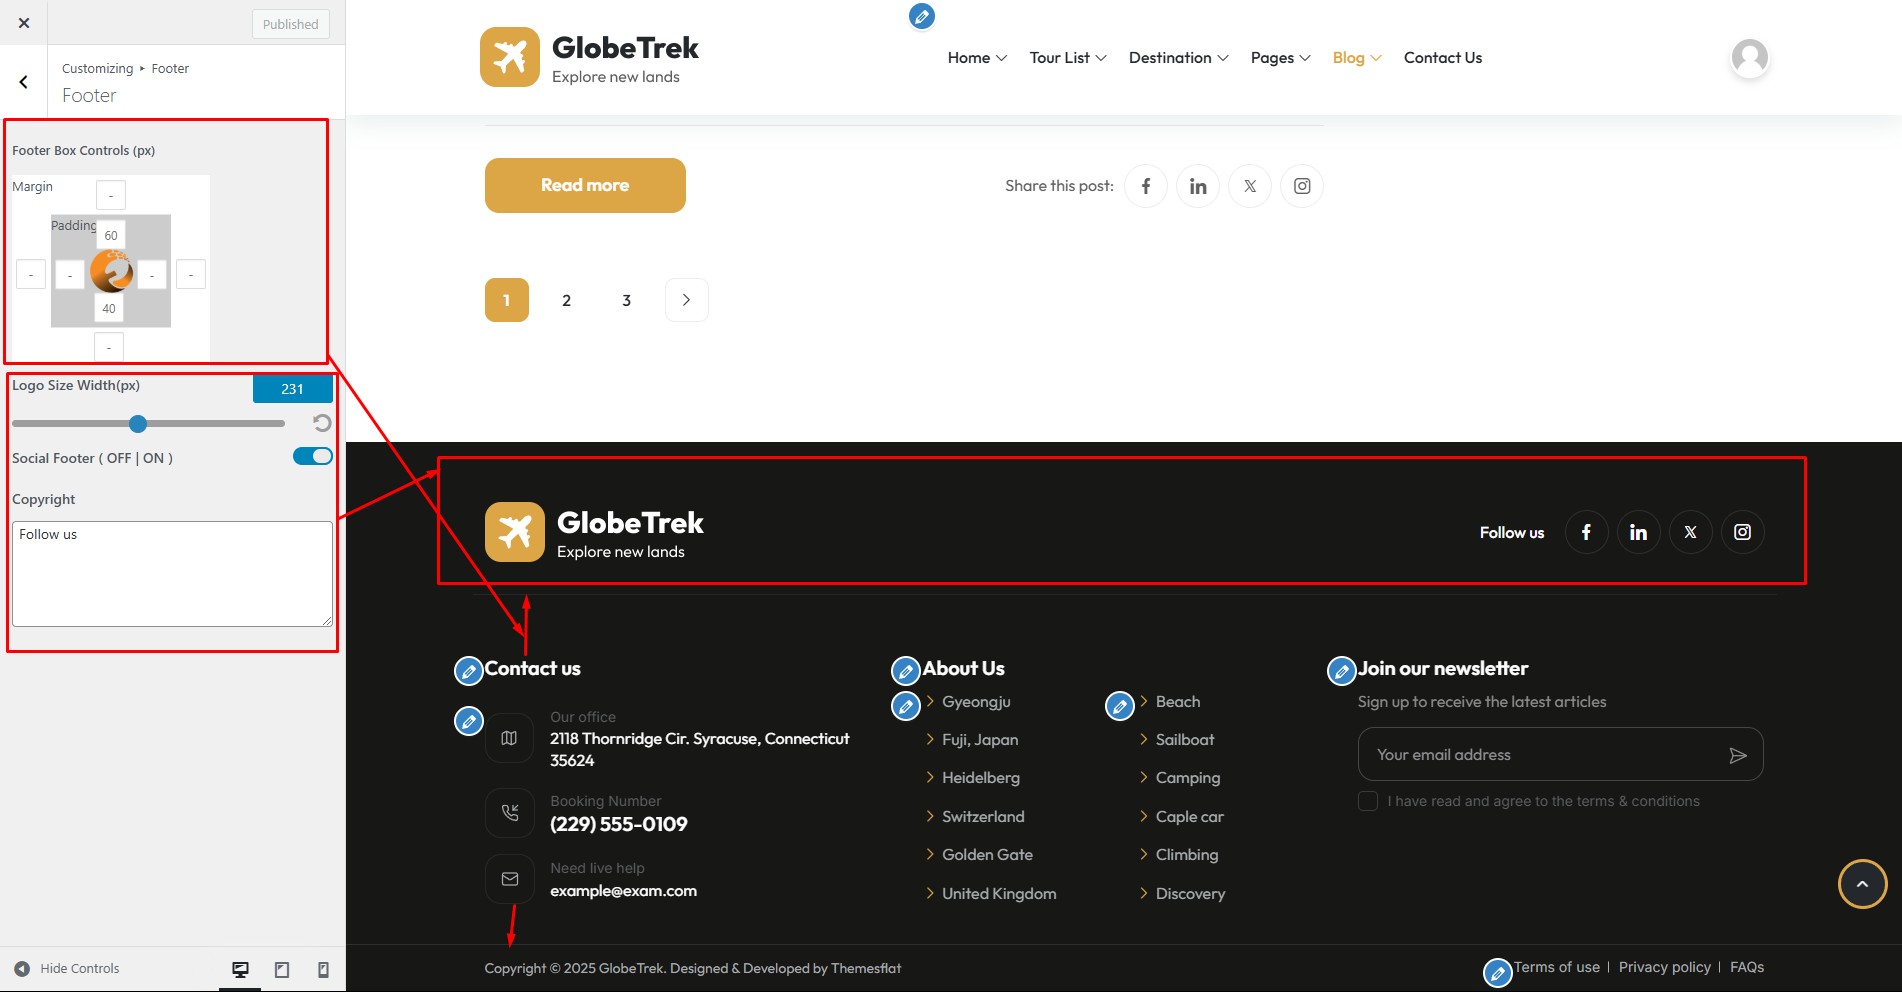This screenshot has height=992, width=1902.
Task: Click the GlobeTrek airplane logo in header
Action: 510,57
